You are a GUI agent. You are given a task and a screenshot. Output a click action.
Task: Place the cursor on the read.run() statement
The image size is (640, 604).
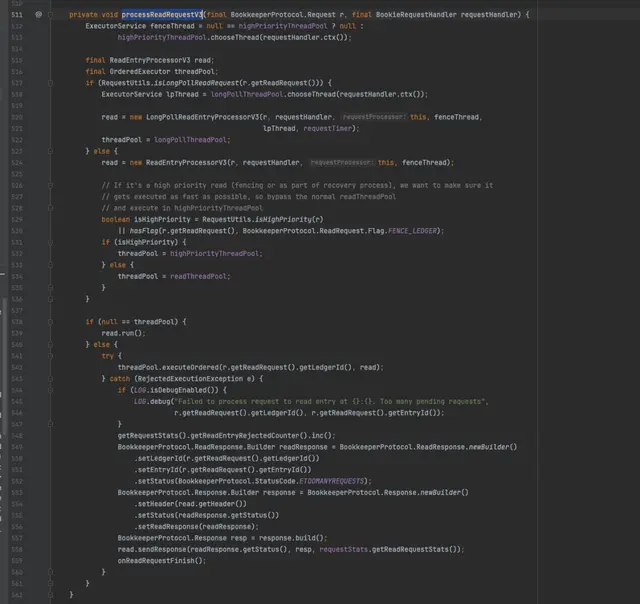point(124,333)
